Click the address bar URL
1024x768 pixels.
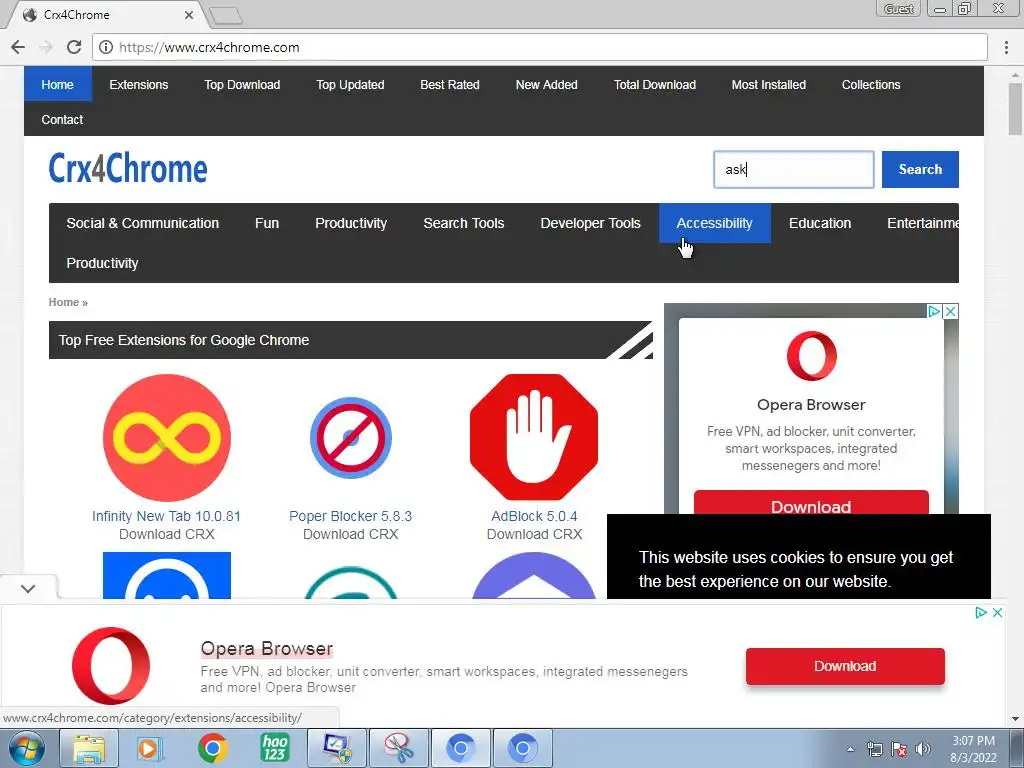click(x=209, y=47)
